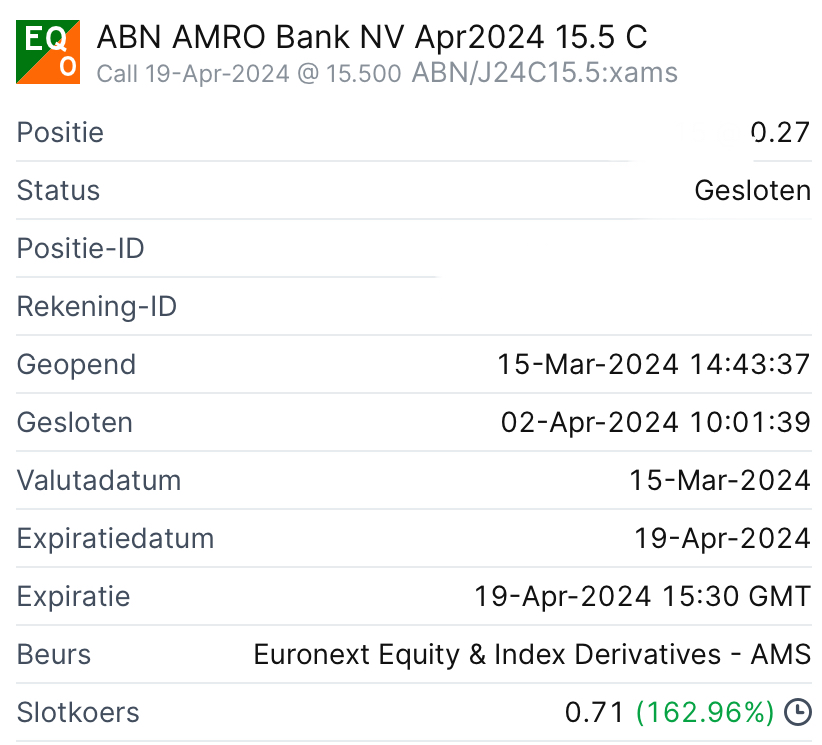Click the Expiratiedatum value 19-Apr-2024

722,538
